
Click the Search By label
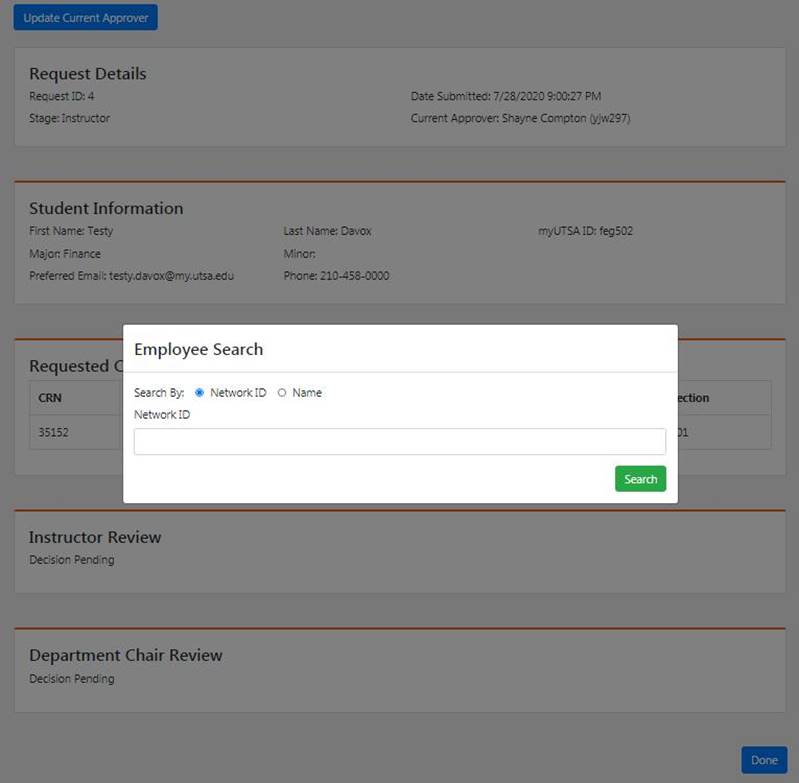tap(159, 393)
